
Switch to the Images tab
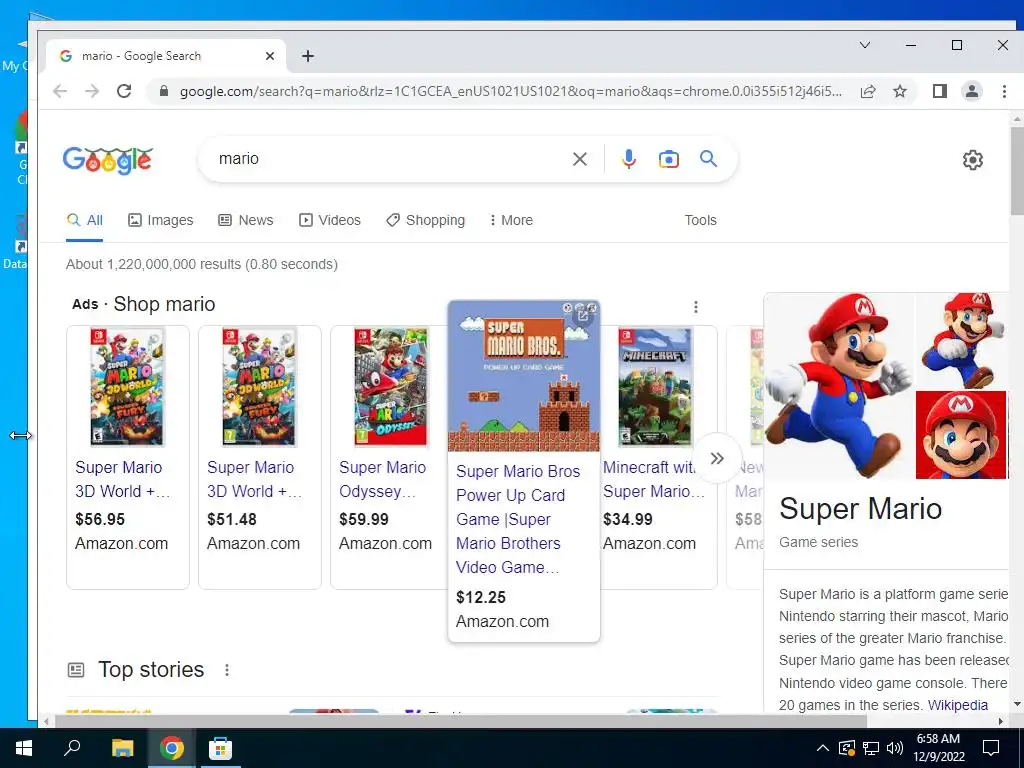point(161,220)
